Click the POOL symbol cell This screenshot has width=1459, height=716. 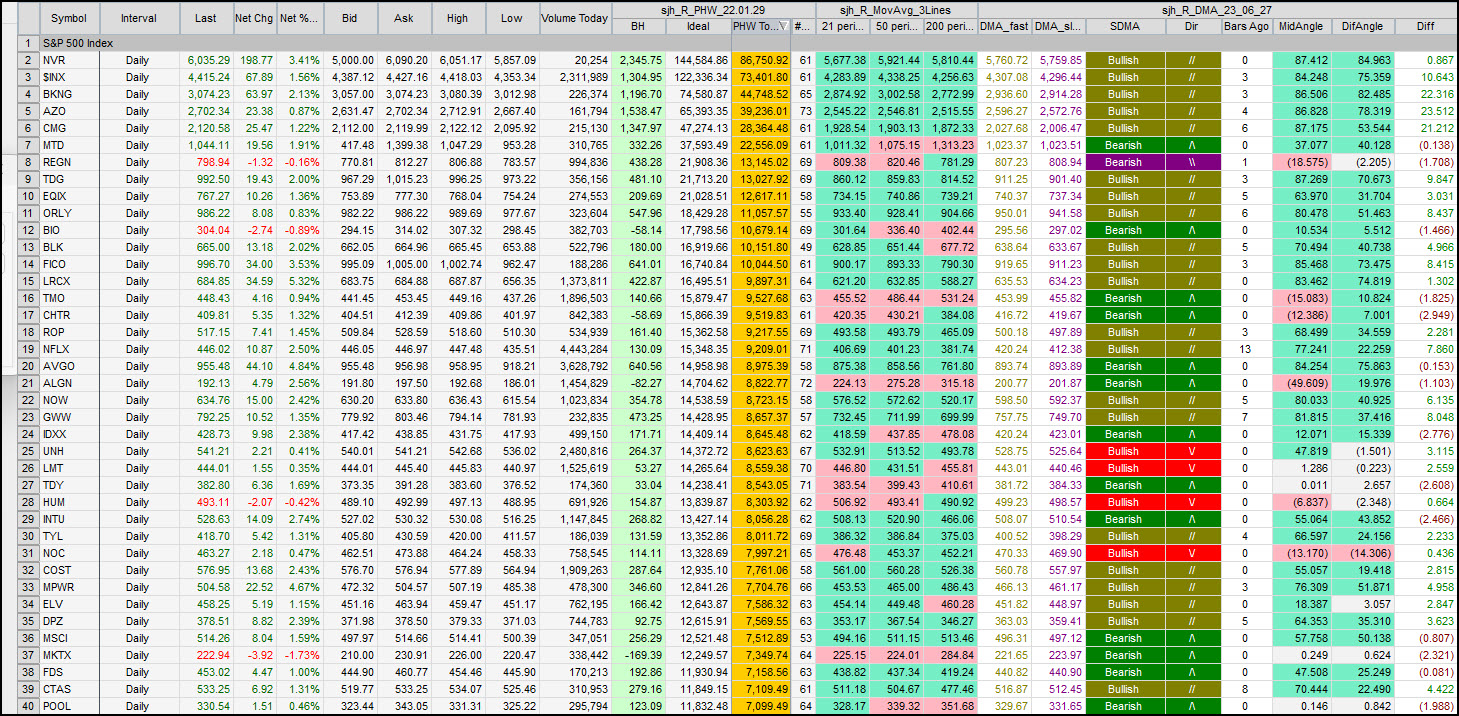(x=69, y=706)
